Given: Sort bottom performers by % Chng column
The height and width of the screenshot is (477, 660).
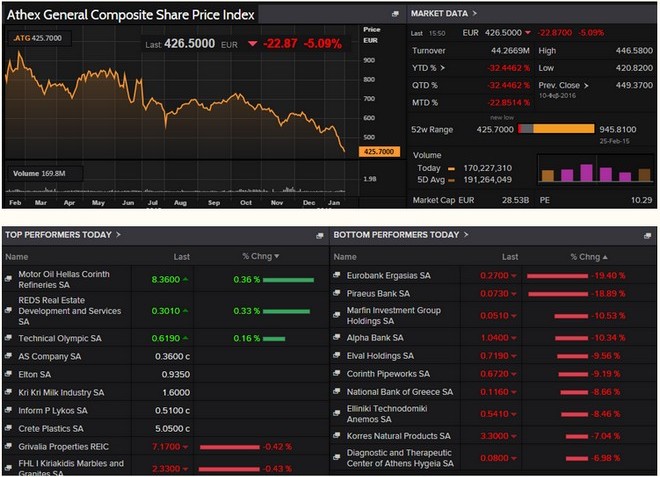Looking at the screenshot, I should (x=588, y=256).
